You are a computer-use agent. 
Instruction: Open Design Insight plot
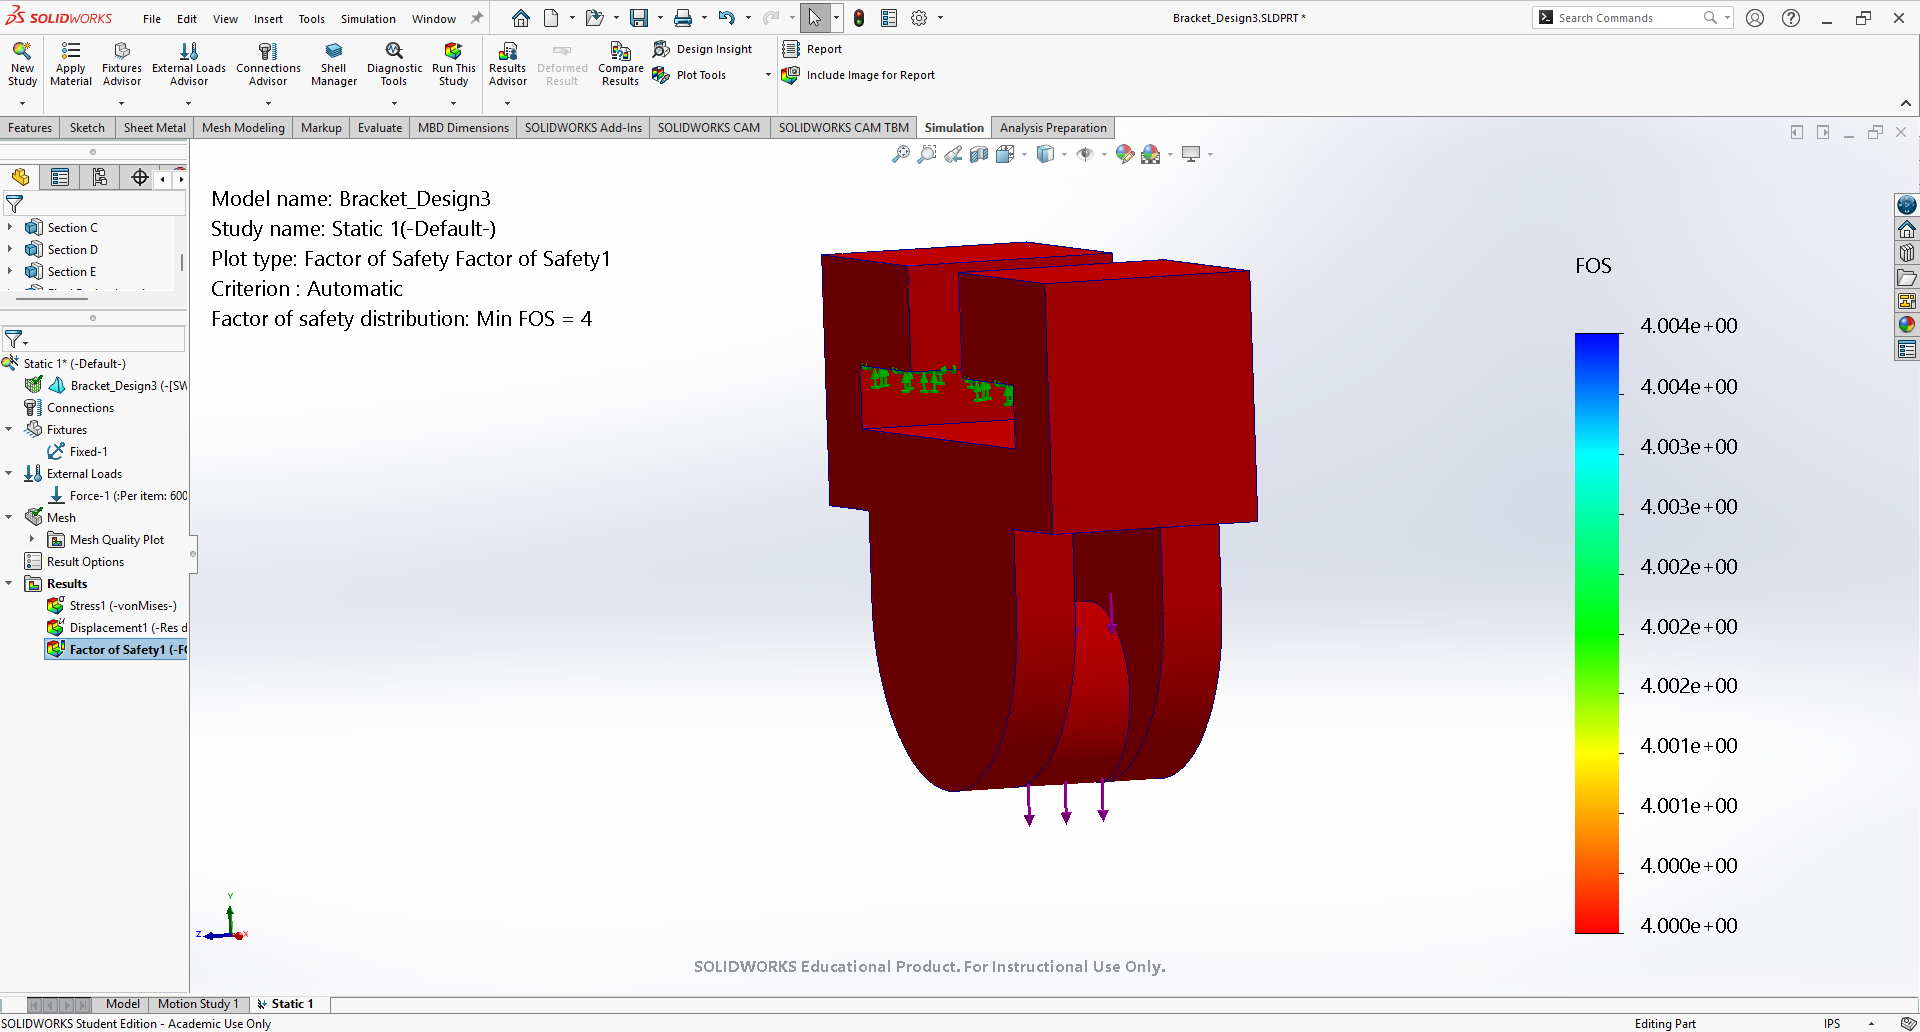pyautogui.click(x=703, y=49)
